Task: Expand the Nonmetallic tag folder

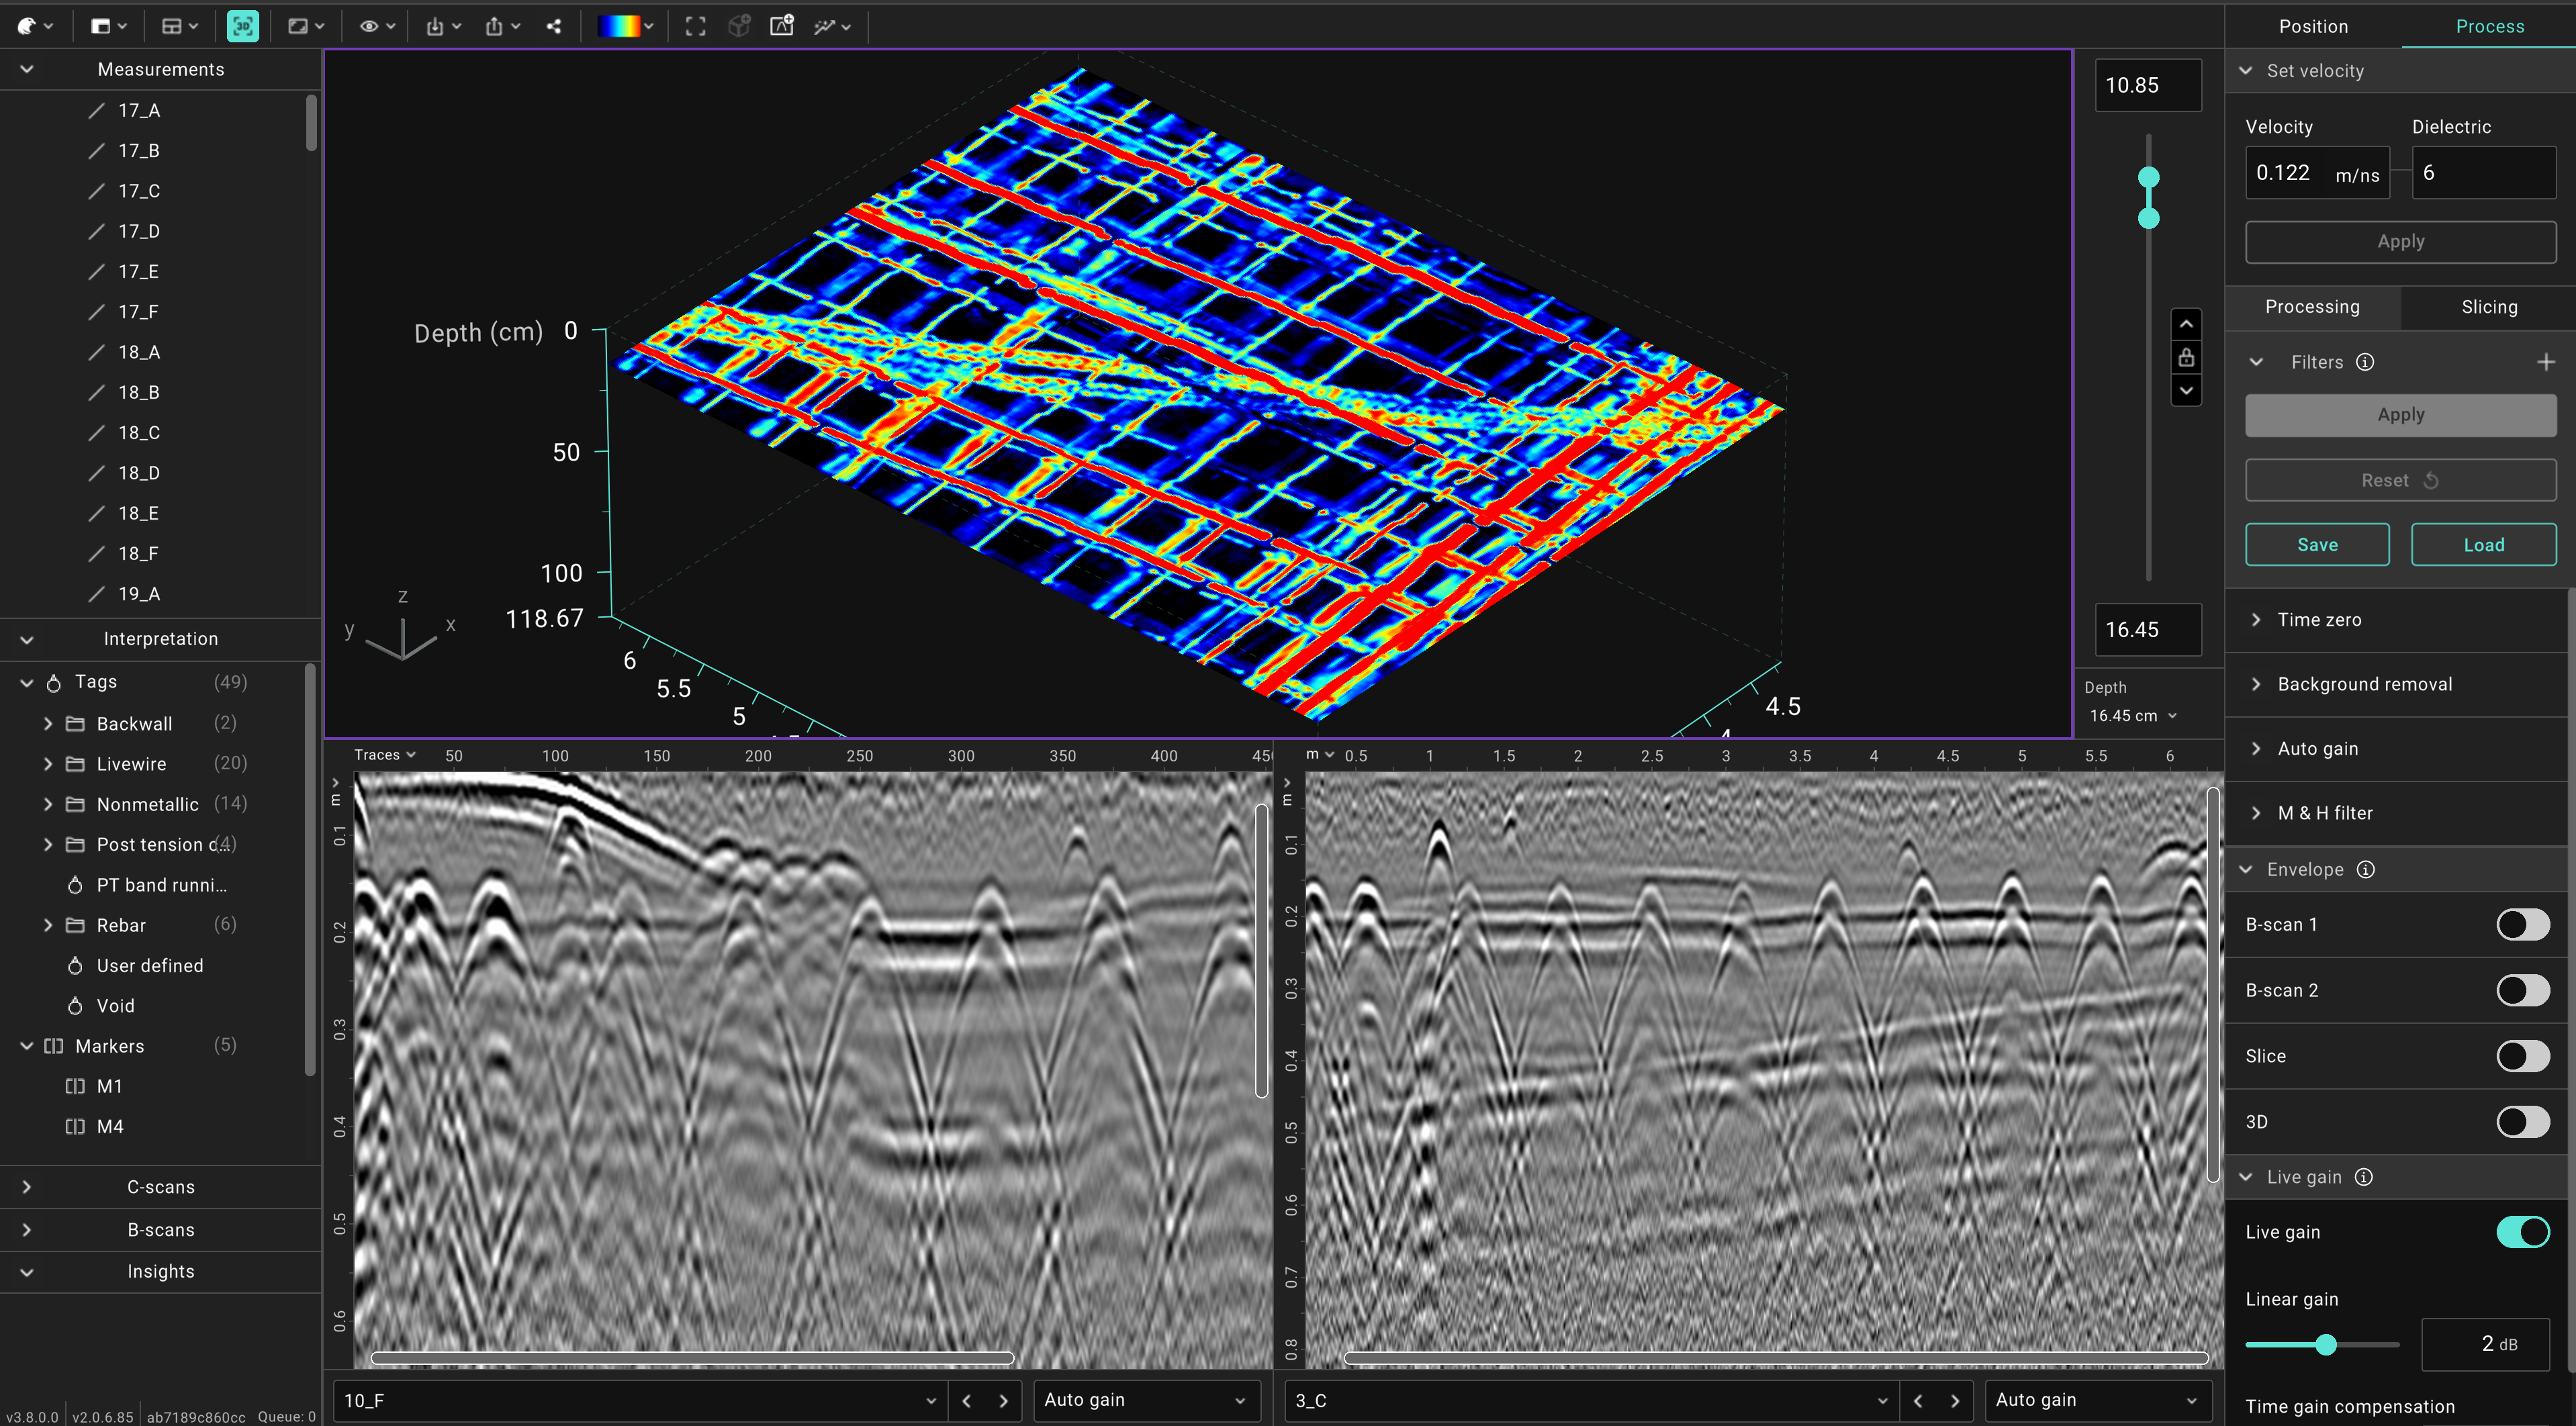Action: point(47,804)
